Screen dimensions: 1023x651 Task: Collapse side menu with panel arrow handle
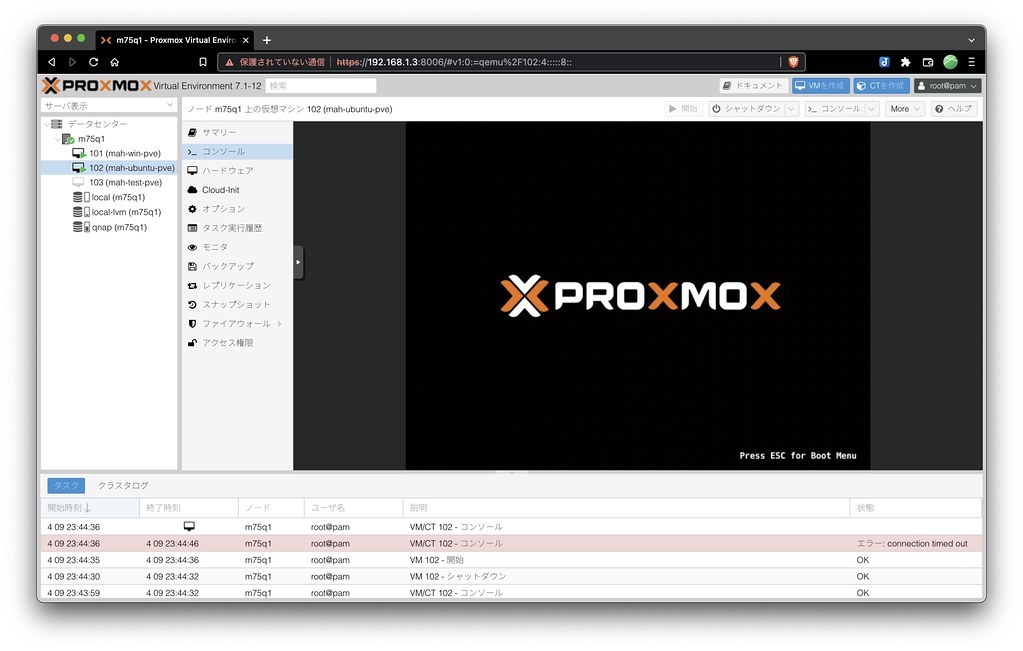[298, 262]
